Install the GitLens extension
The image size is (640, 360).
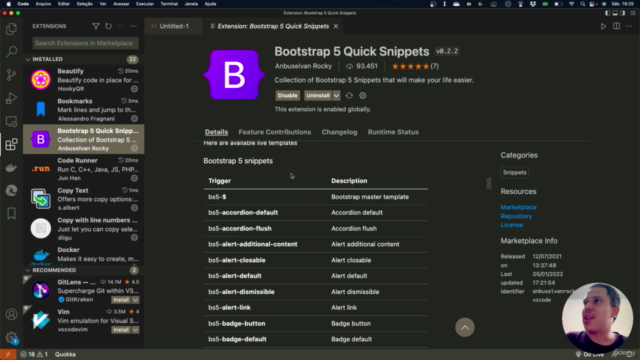pos(121,300)
